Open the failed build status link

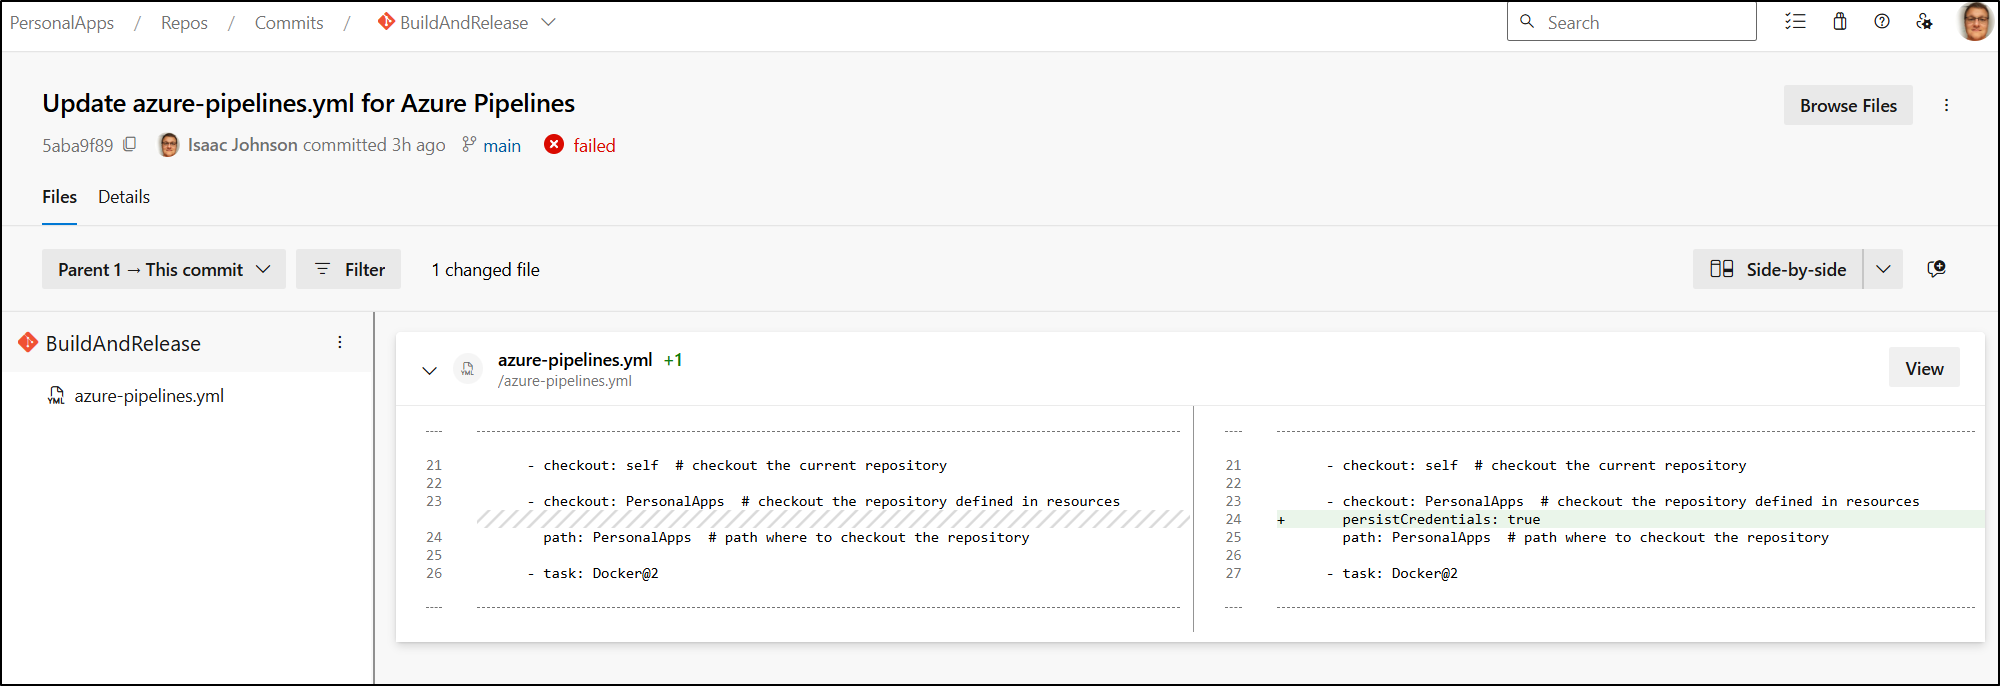(x=594, y=146)
